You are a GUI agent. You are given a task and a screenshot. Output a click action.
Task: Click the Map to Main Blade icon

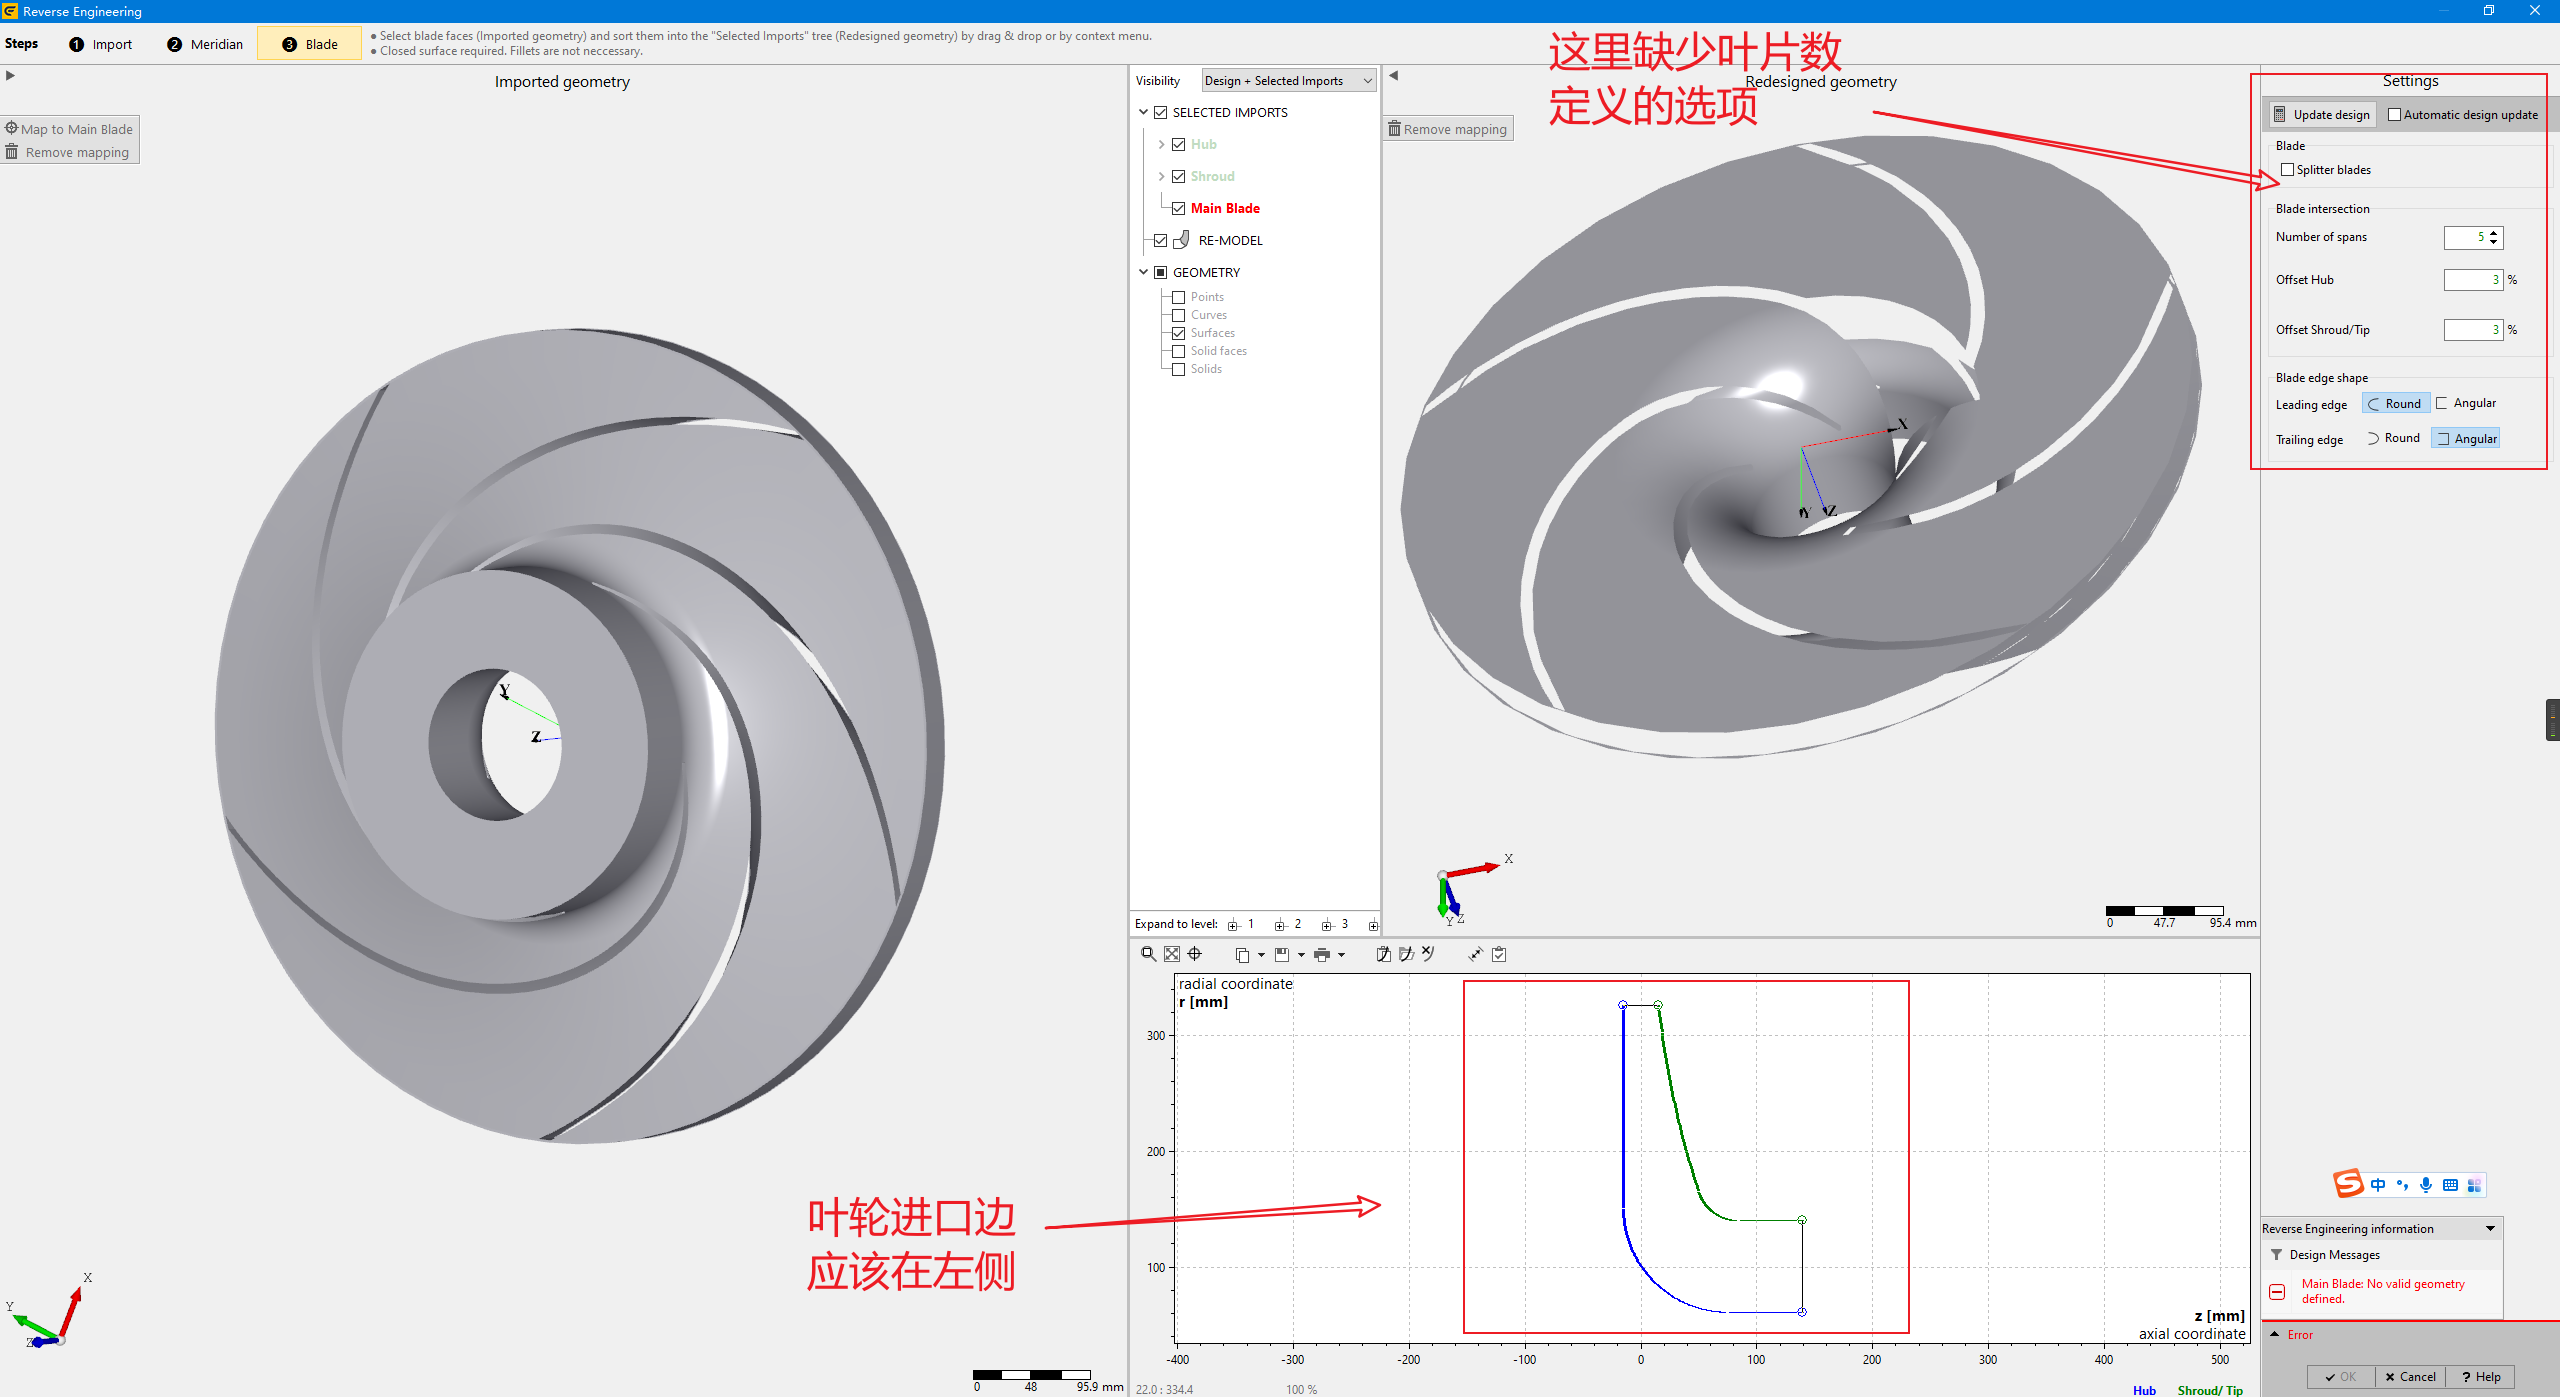coord(12,128)
